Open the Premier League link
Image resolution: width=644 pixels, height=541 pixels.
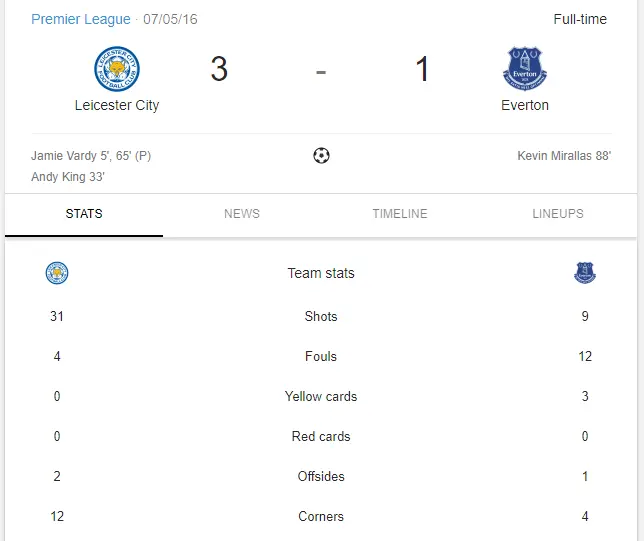81,19
